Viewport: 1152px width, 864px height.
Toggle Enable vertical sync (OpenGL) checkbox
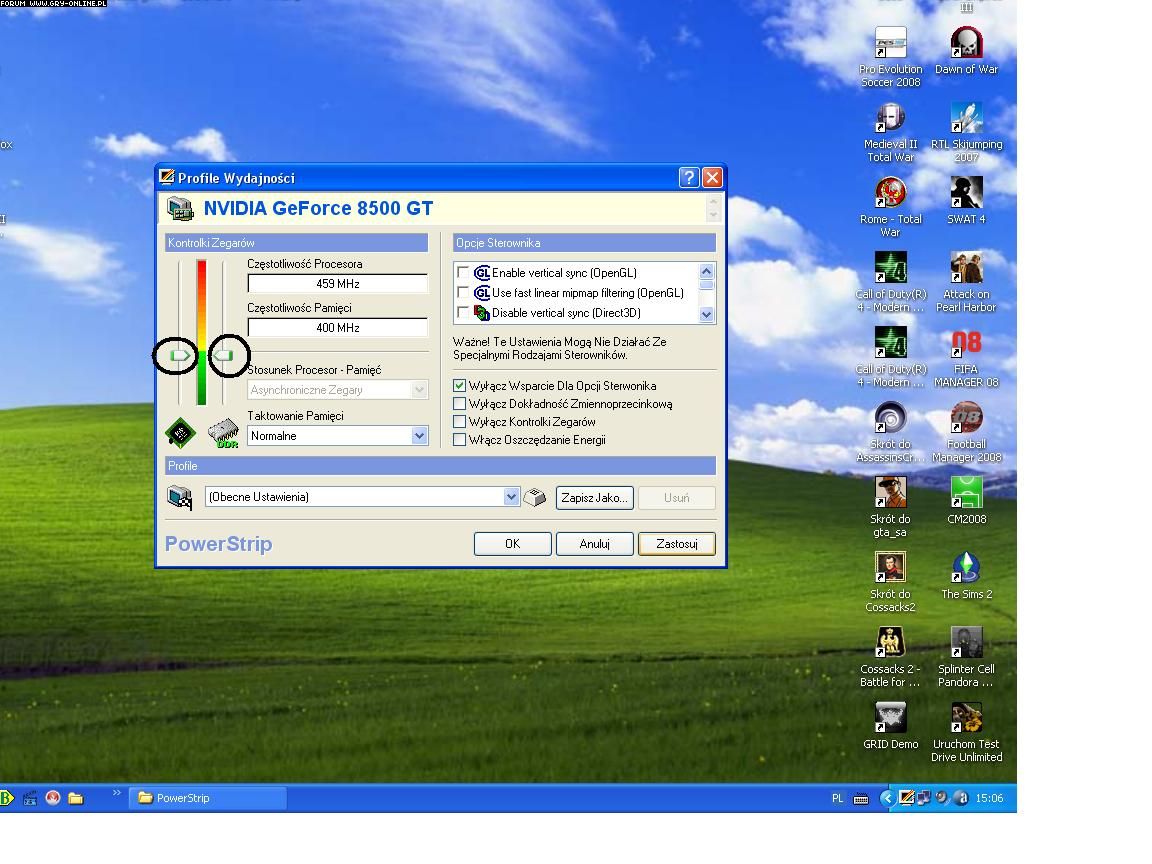click(463, 273)
